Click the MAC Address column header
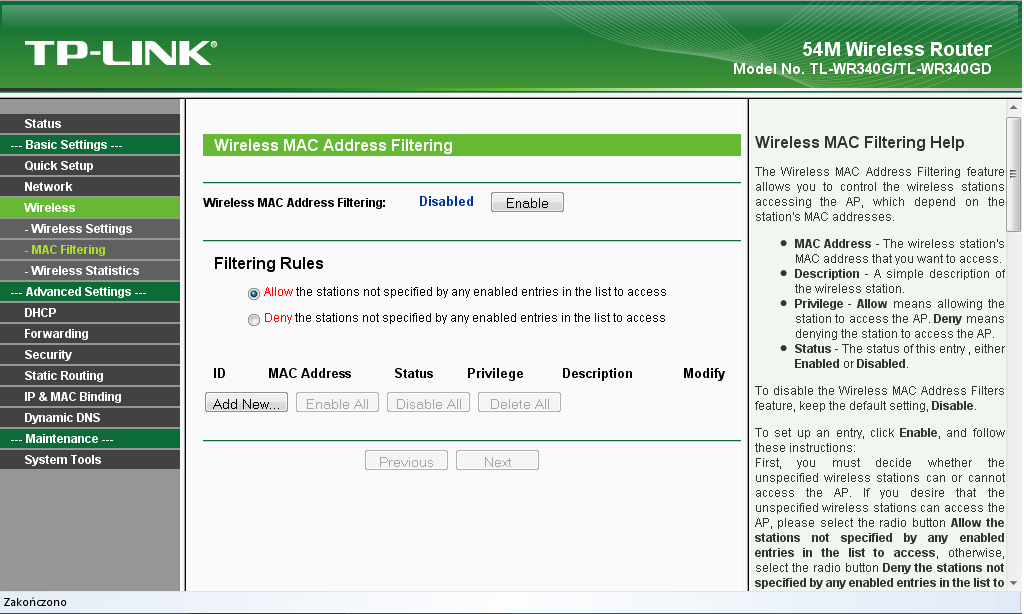This screenshot has height=614, width=1024. coord(310,373)
